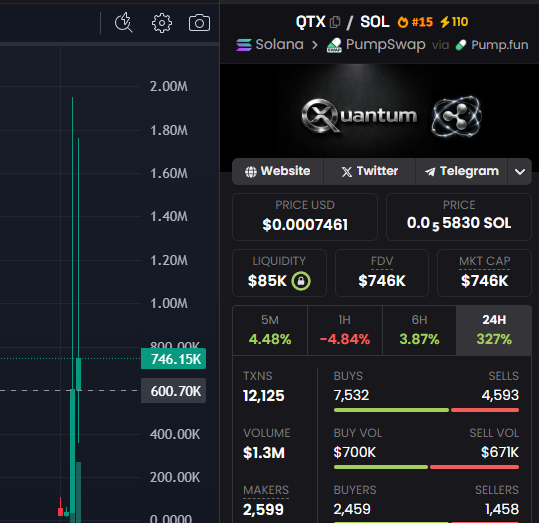Open the project Telegram link

tap(461, 171)
